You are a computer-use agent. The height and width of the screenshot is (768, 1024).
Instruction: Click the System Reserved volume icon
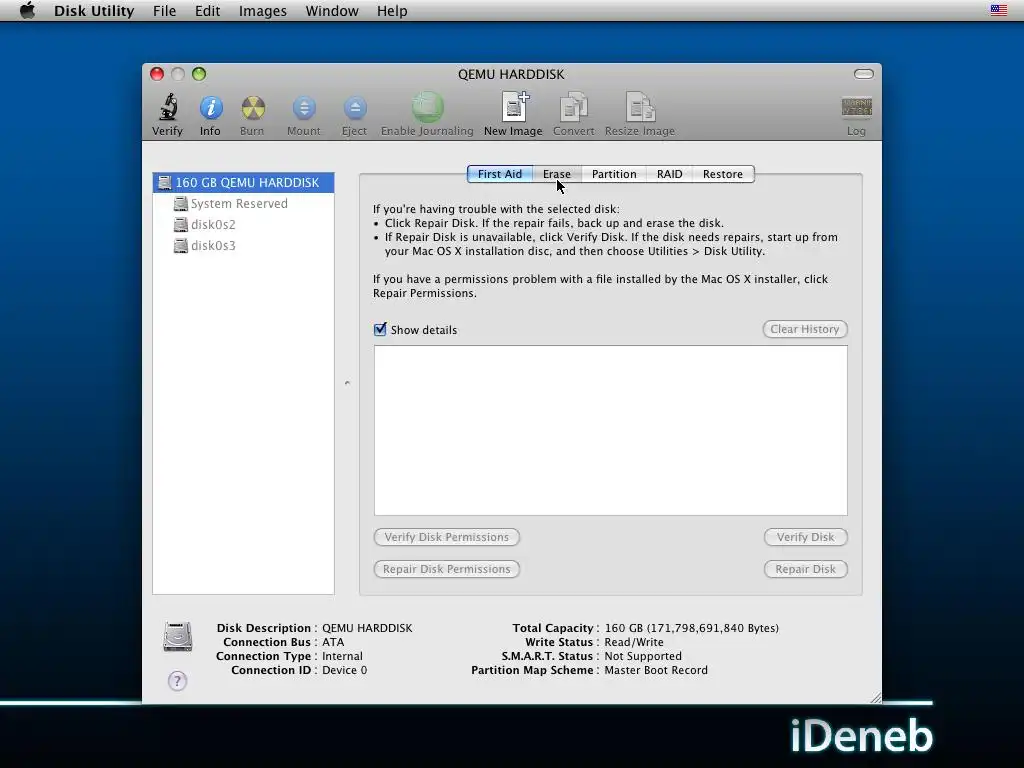[x=181, y=204]
